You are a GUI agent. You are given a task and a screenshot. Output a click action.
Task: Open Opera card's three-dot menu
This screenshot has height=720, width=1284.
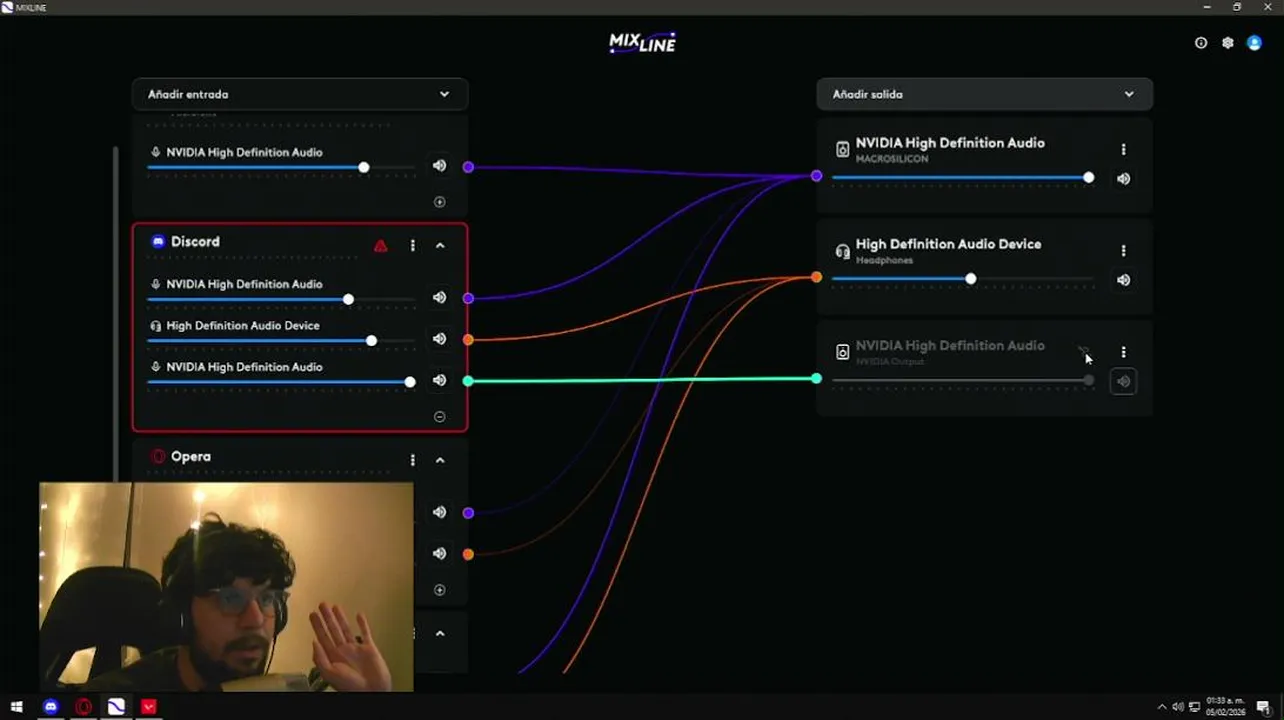point(412,460)
